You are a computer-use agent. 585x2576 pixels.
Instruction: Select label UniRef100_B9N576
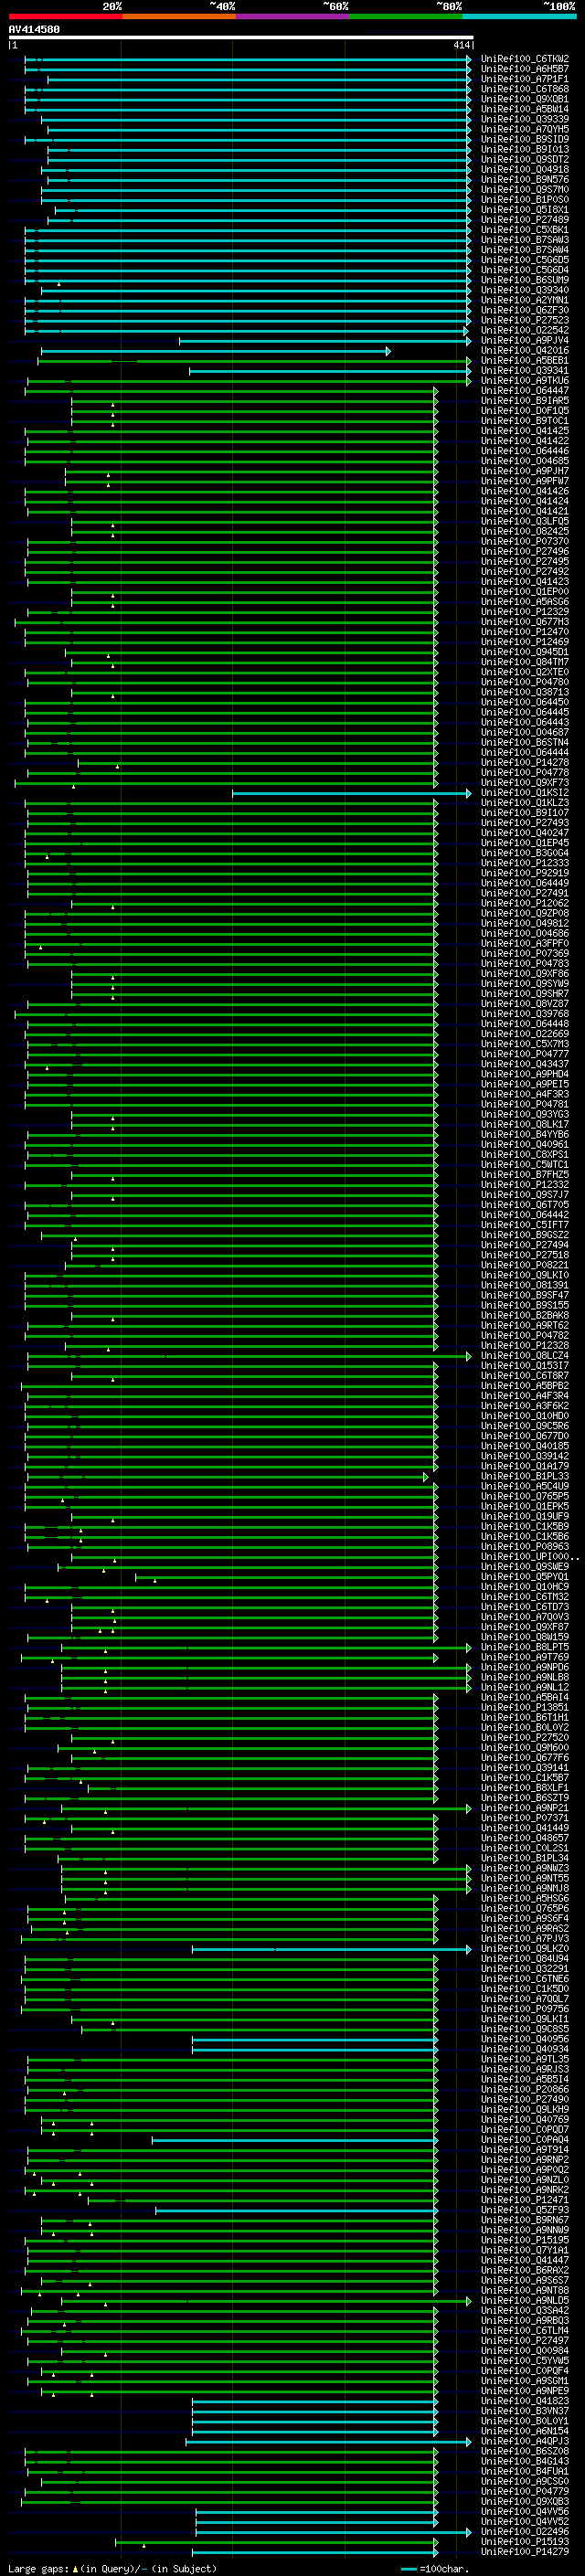(x=525, y=179)
